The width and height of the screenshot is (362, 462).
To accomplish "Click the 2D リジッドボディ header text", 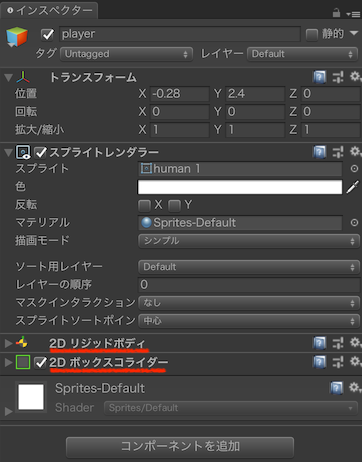I will point(97,343).
